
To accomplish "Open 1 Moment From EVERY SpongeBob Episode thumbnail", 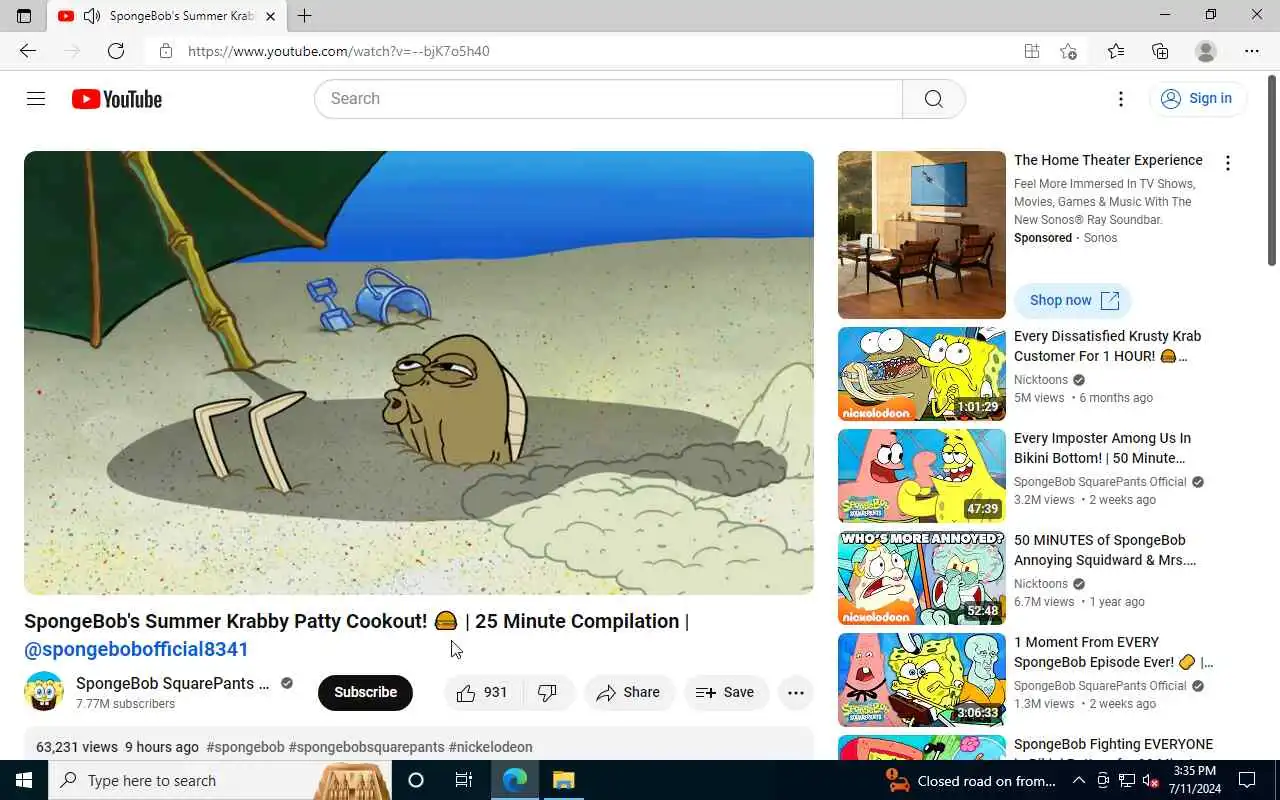I will [922, 680].
